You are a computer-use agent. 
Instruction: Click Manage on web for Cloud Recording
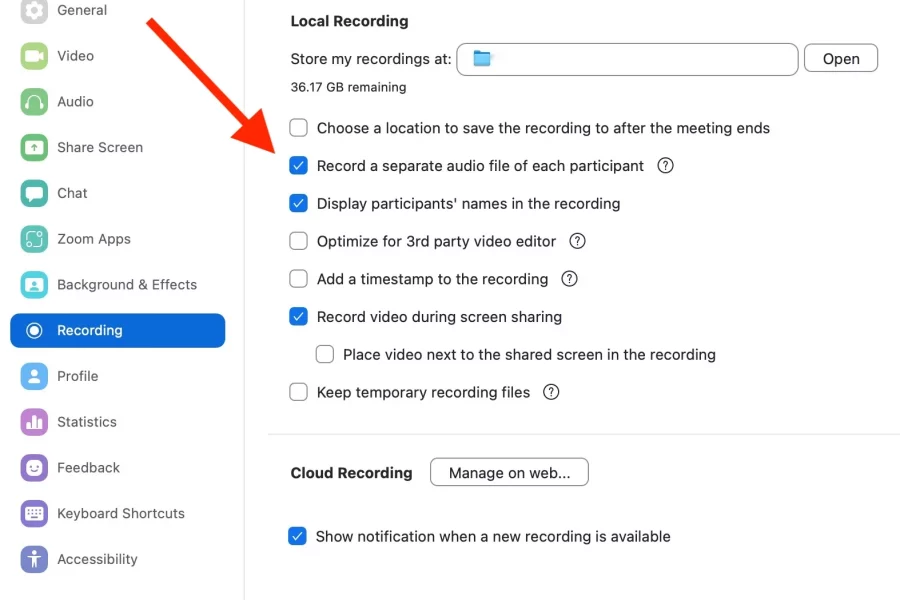509,472
